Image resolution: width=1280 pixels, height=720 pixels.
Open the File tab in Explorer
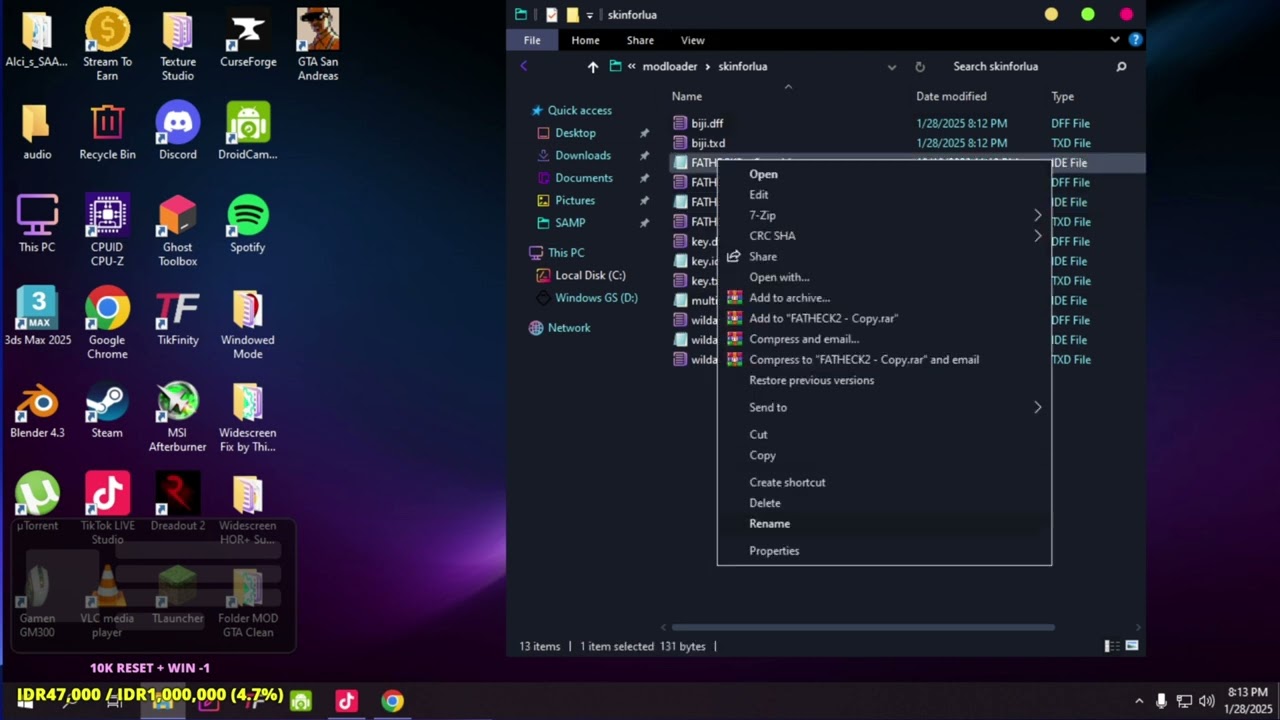[532, 40]
